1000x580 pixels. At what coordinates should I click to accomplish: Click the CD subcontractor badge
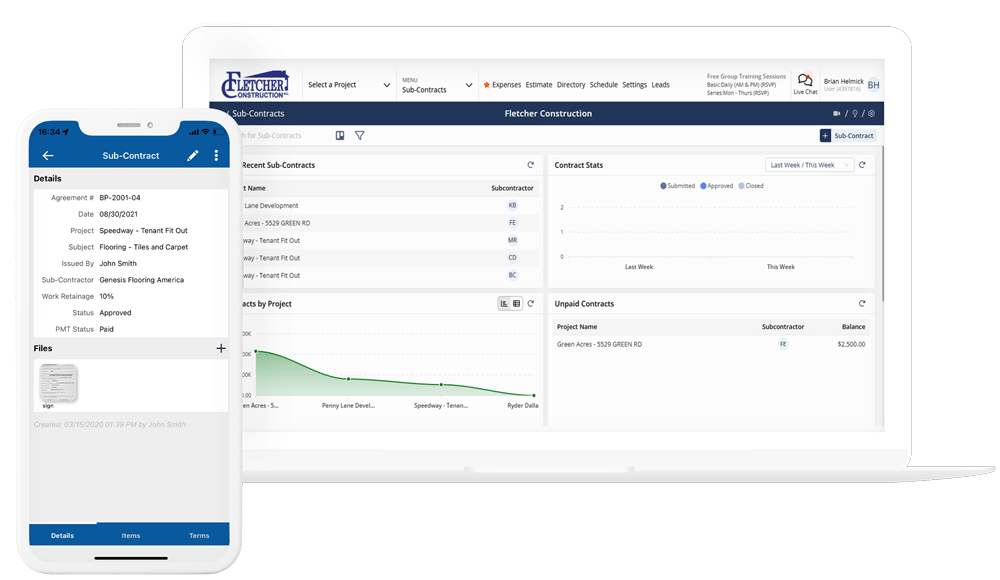tap(512, 258)
